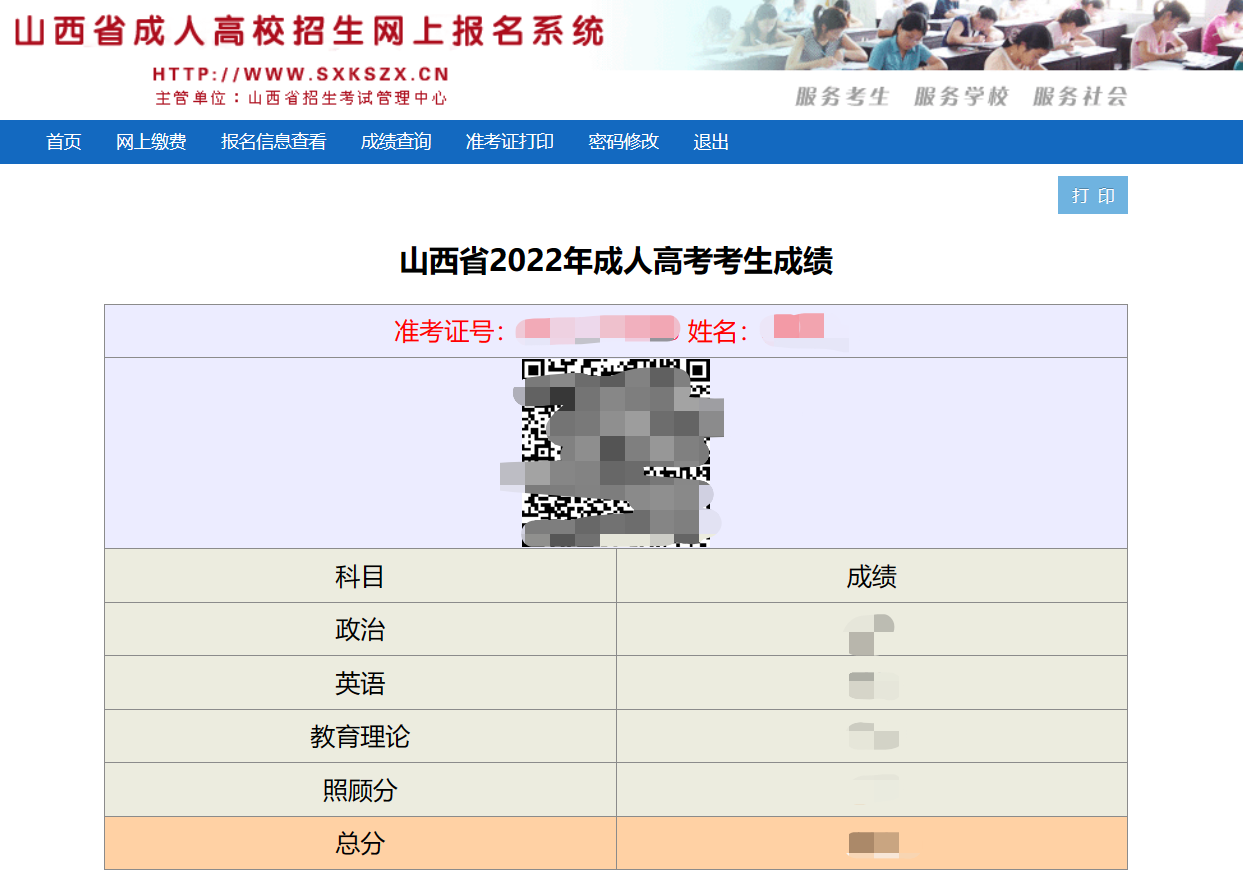Screen dimensions: 1243x892
Task: Select the 政治 subject row cell
Action: pos(360,630)
